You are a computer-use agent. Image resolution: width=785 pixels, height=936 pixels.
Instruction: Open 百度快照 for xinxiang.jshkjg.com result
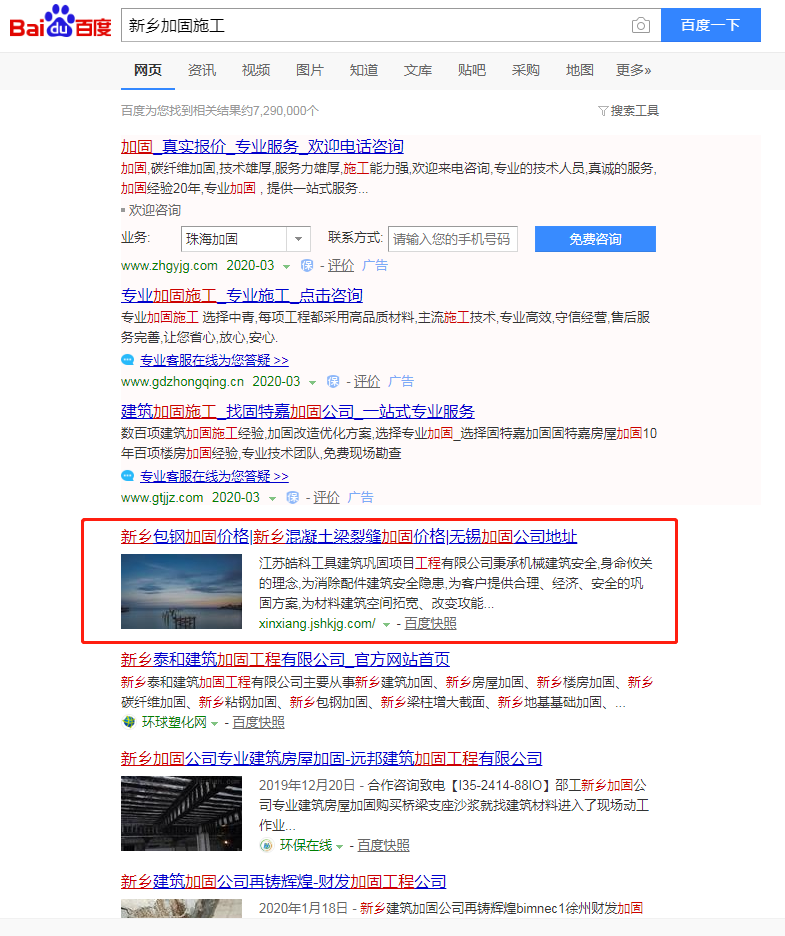pyautogui.click(x=430, y=623)
